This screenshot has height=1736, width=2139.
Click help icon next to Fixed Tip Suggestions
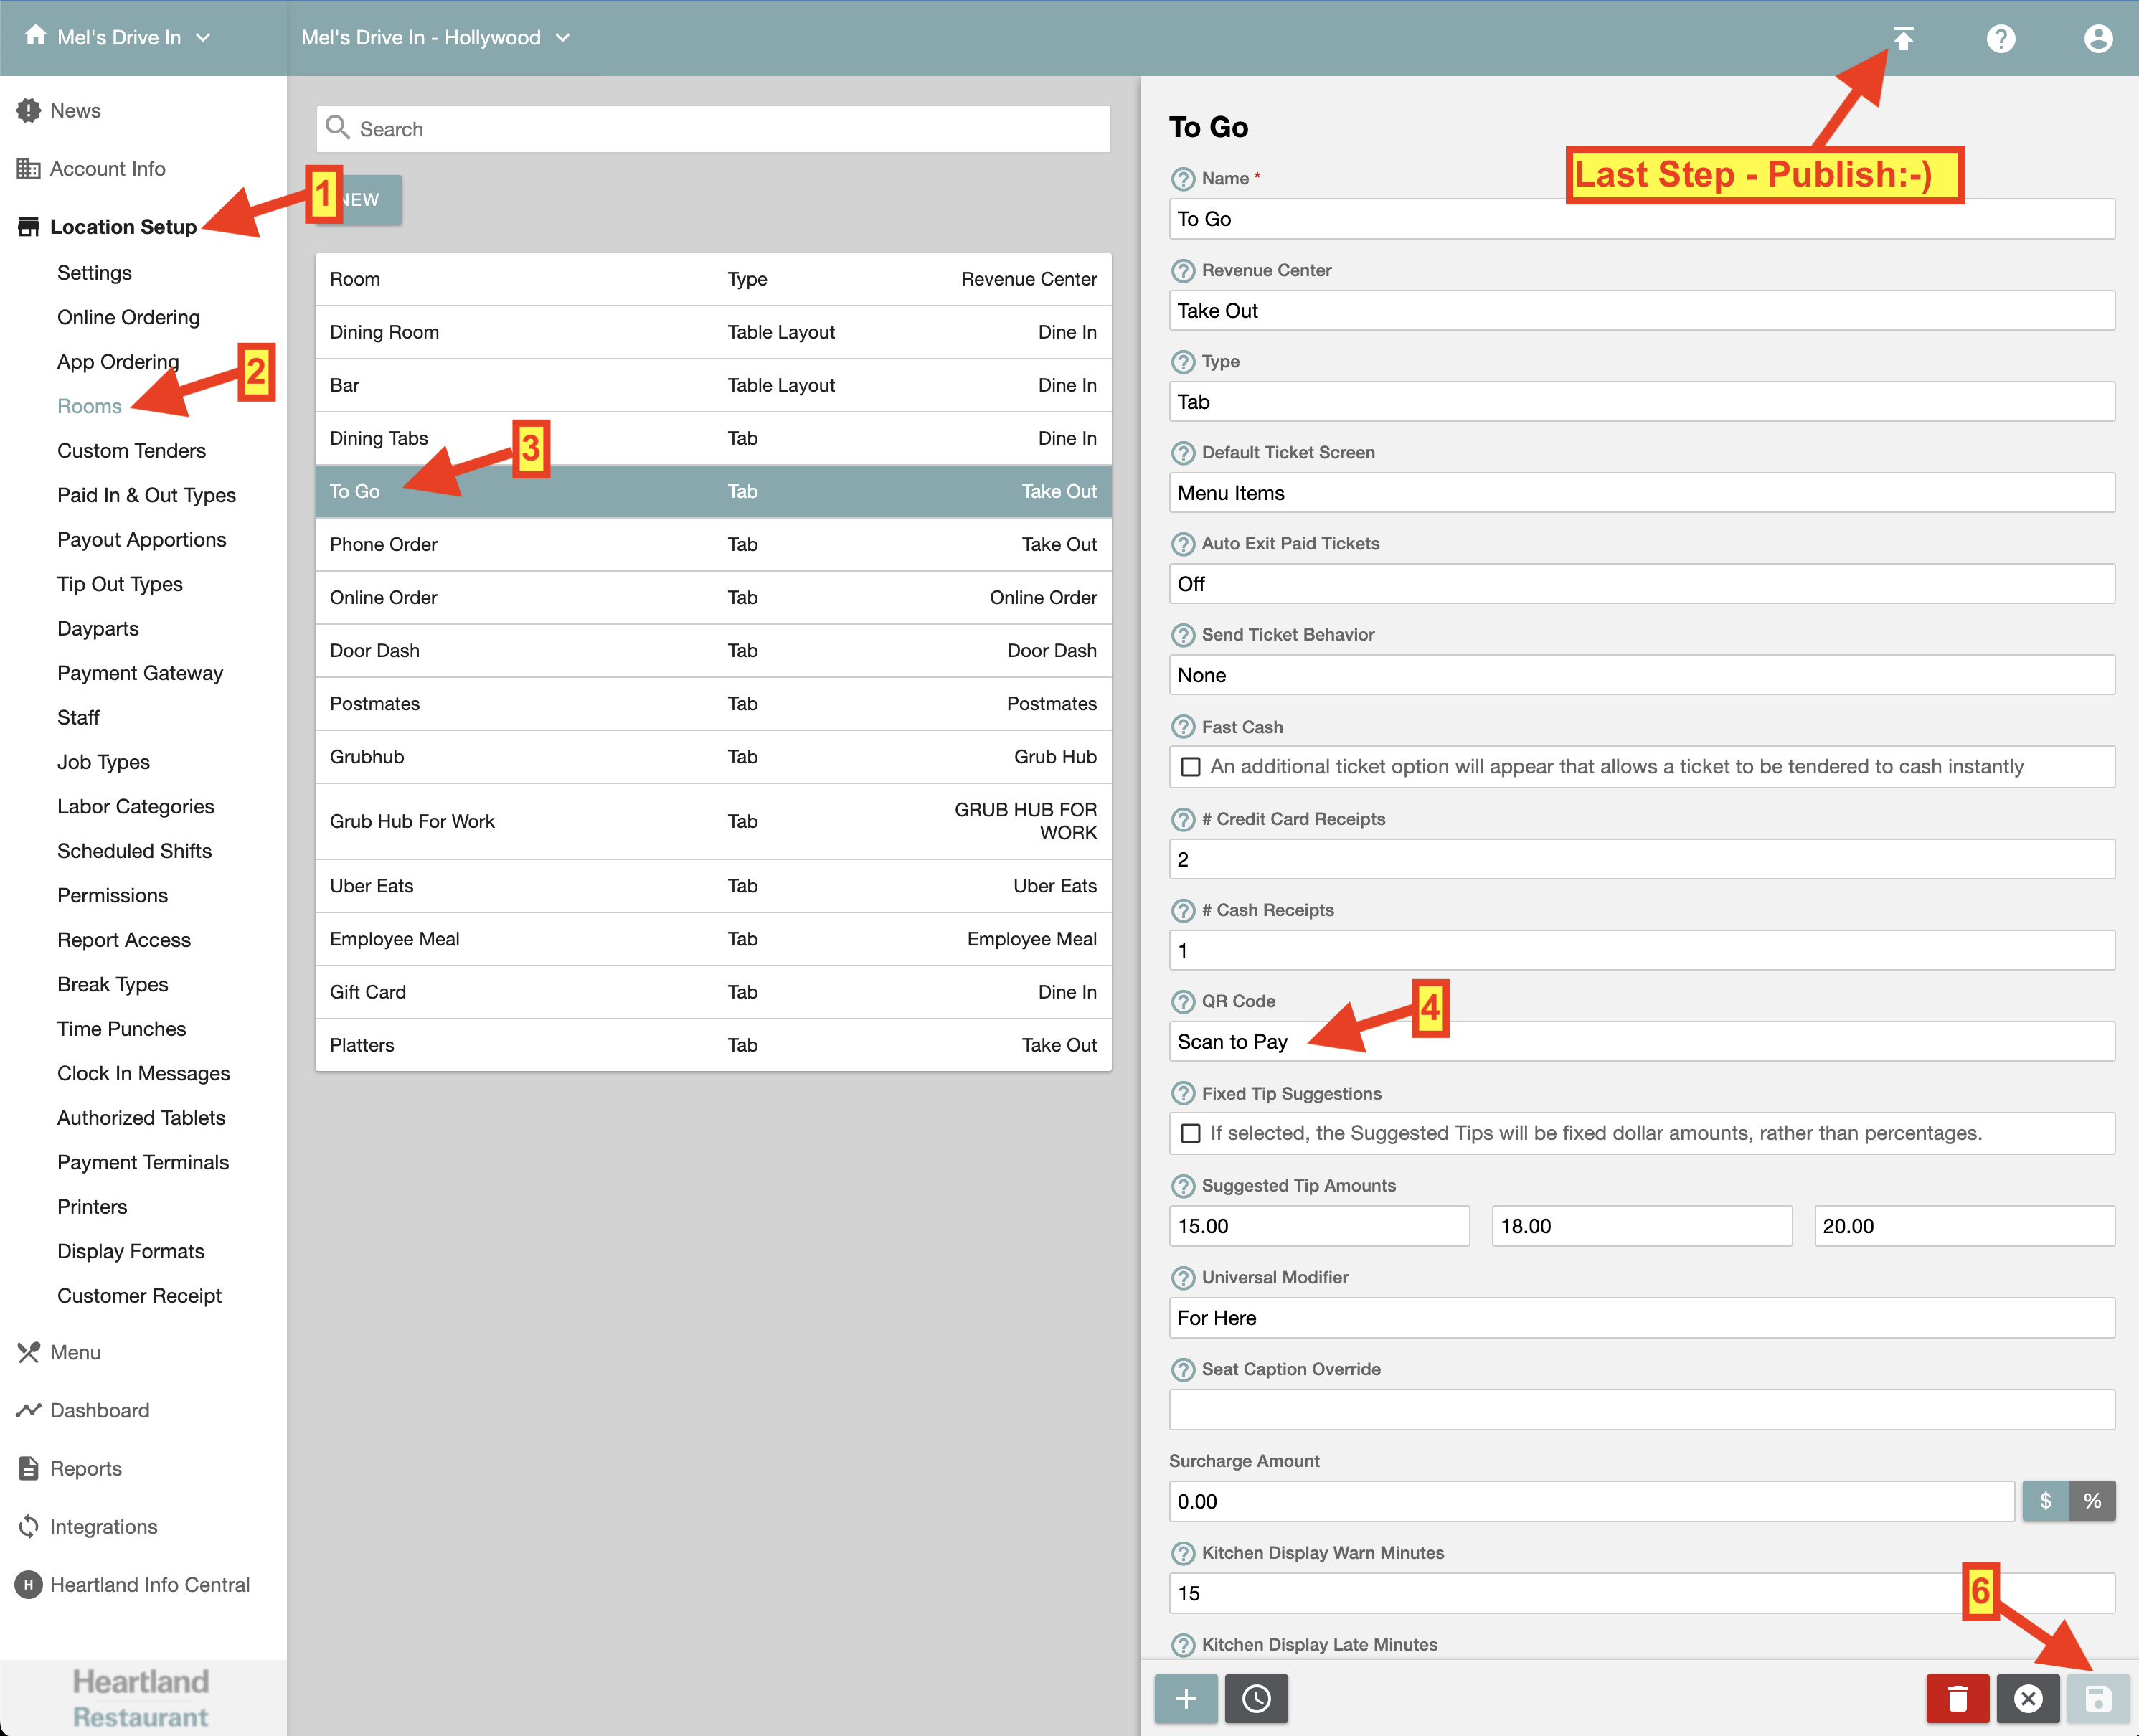click(1183, 1094)
